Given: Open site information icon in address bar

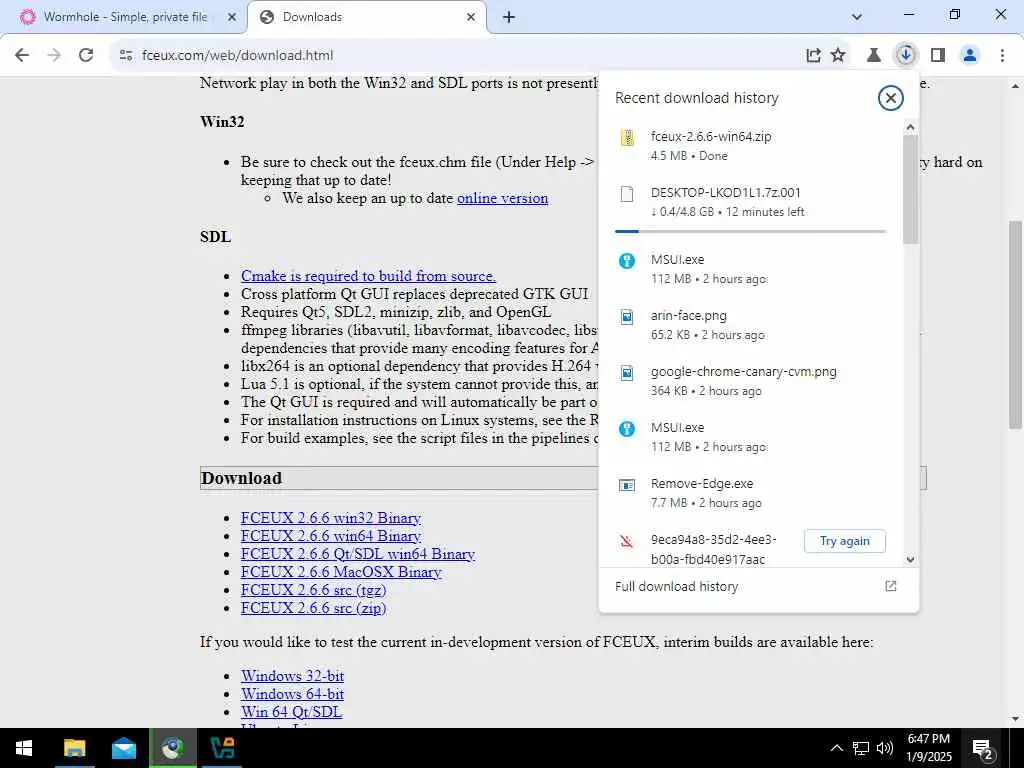Looking at the screenshot, I should 126,56.
